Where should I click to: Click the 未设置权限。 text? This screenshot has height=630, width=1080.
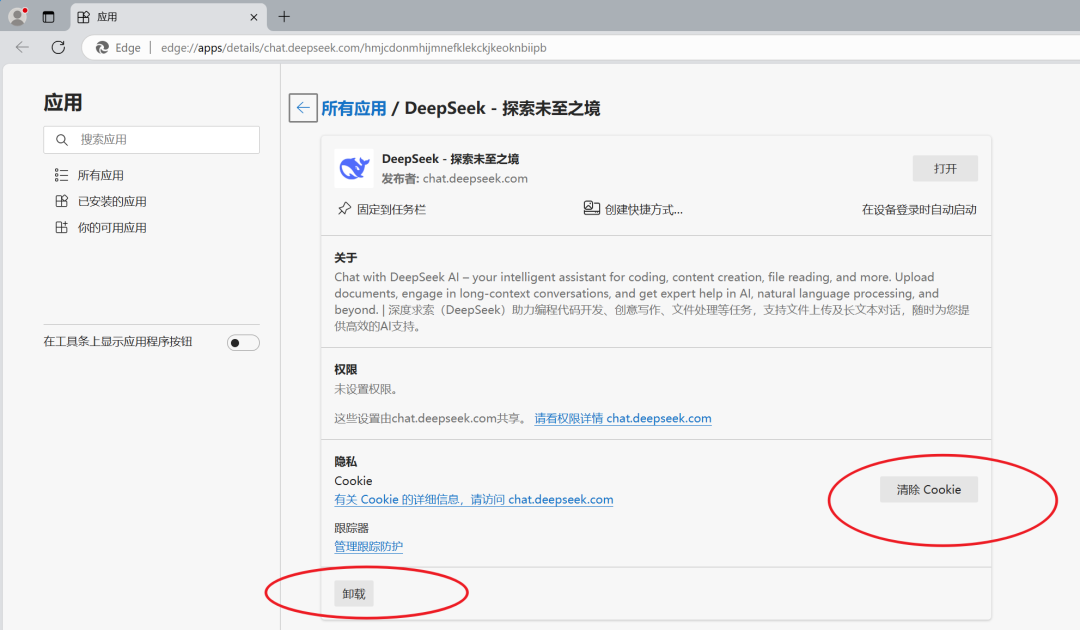point(366,389)
